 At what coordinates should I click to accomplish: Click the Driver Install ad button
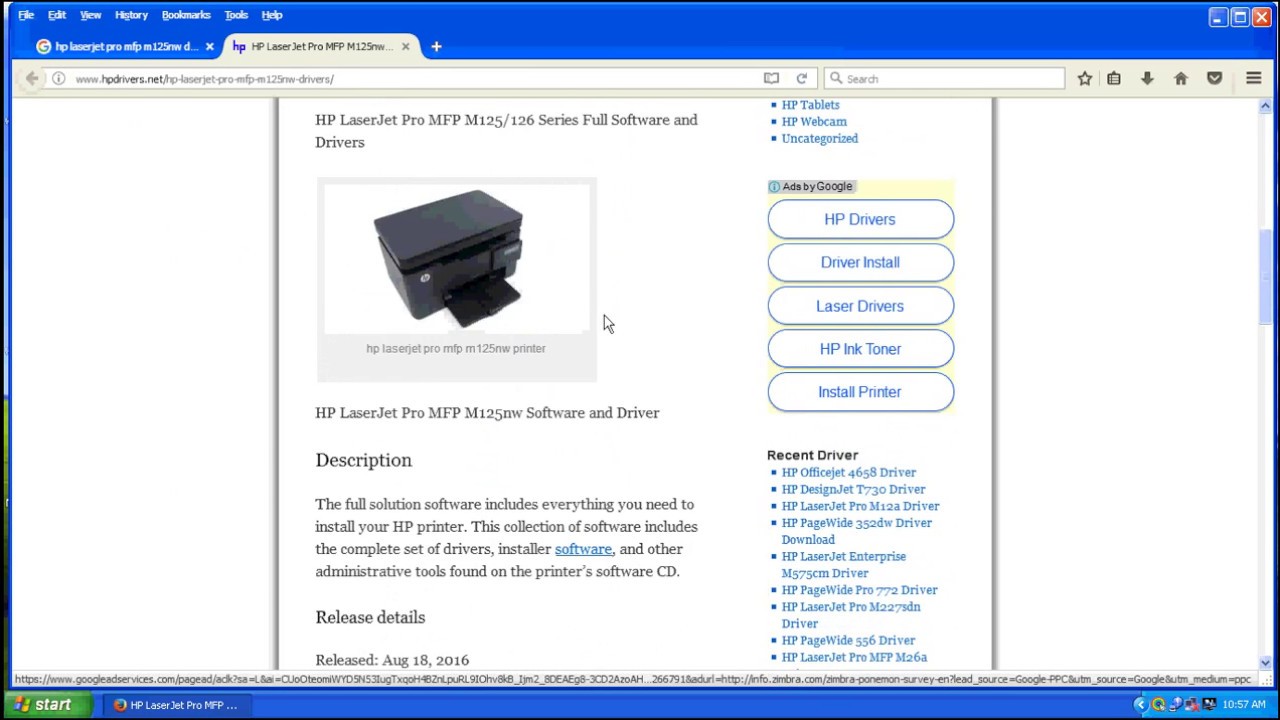click(860, 262)
